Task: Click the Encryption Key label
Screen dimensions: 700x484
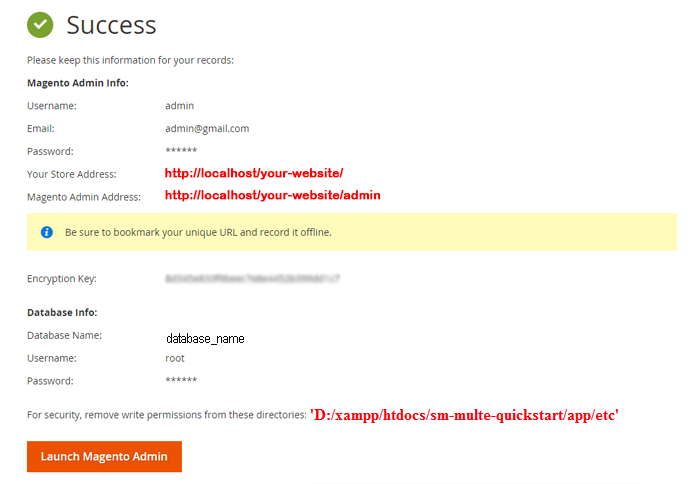Action: (x=62, y=280)
